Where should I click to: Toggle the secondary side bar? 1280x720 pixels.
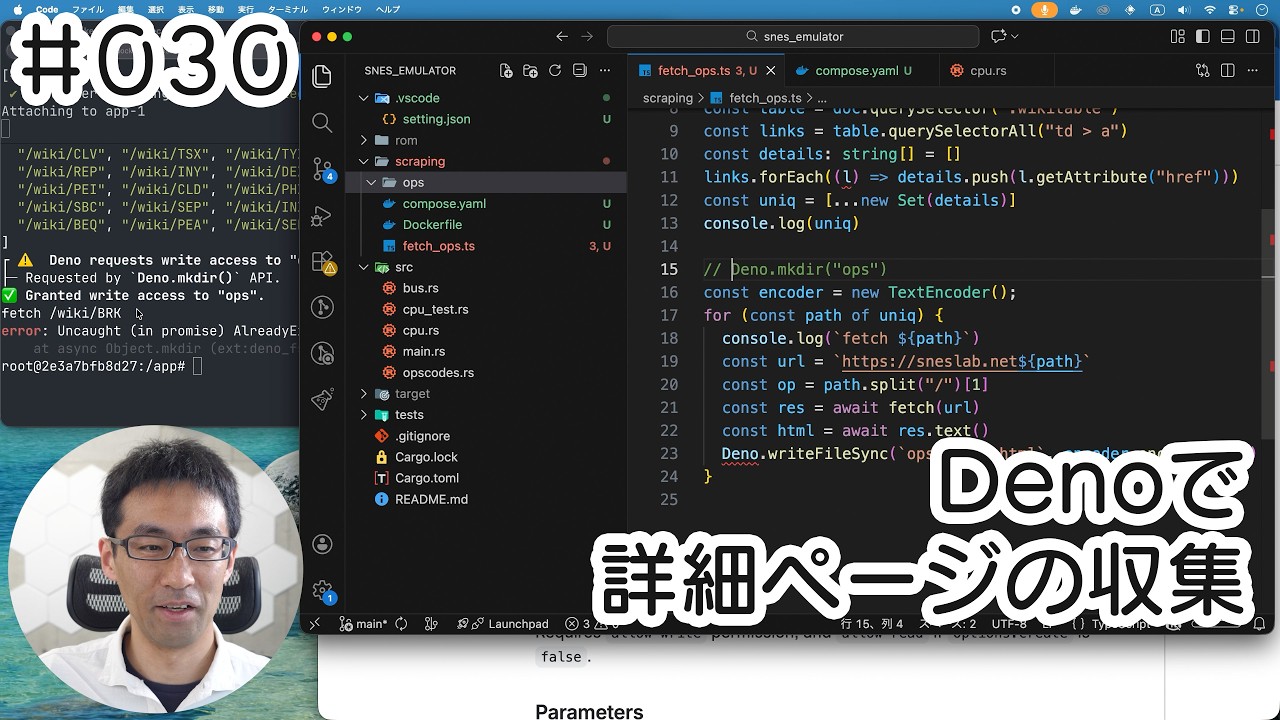click(1252, 36)
